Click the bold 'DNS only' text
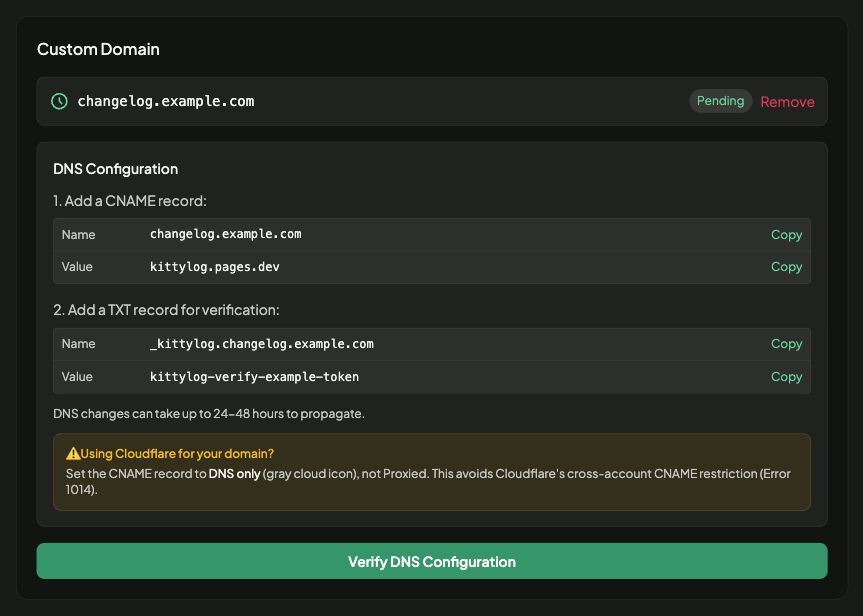This screenshot has width=863, height=616. click(234, 473)
